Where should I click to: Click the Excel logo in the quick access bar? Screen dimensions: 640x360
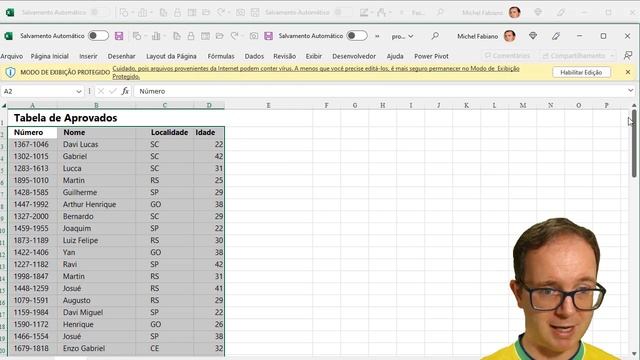pos(8,36)
